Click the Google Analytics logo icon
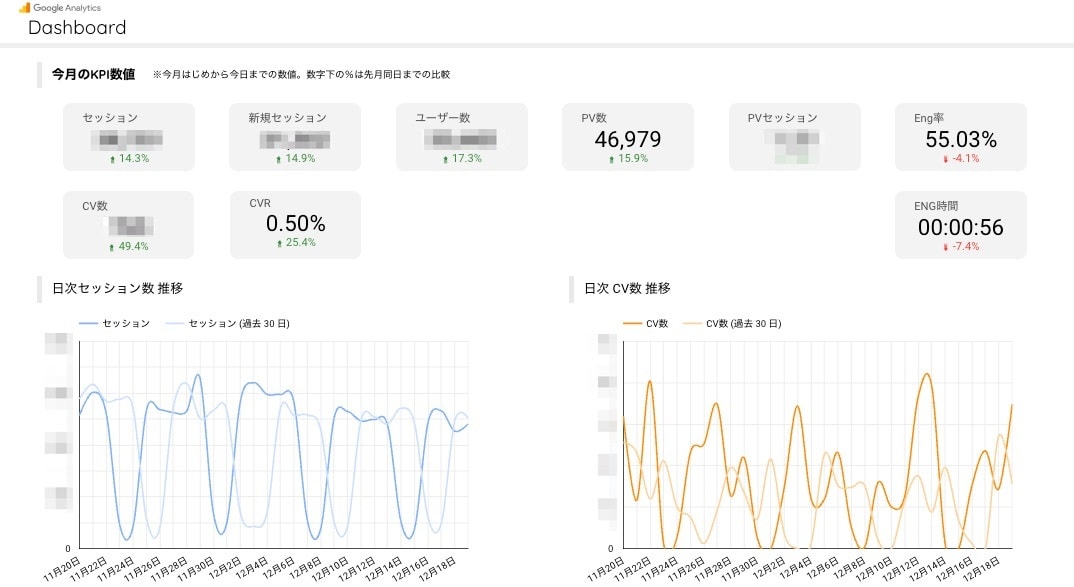The width and height of the screenshot is (1074, 587). pyautogui.click(x=25, y=8)
